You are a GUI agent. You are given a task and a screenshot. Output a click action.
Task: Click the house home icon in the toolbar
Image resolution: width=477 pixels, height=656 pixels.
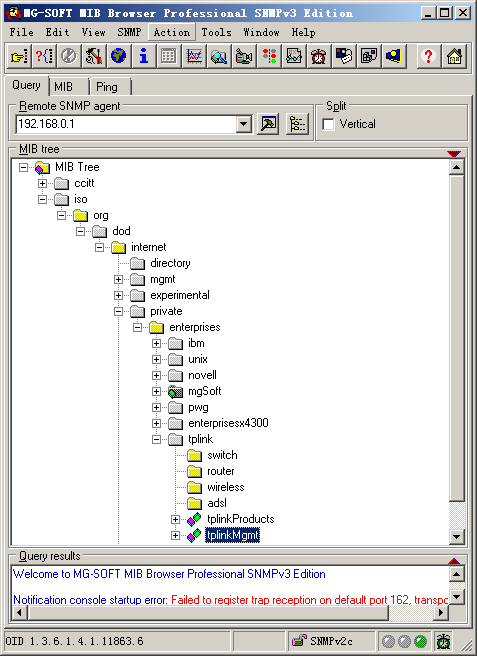pyautogui.click(x=454, y=56)
